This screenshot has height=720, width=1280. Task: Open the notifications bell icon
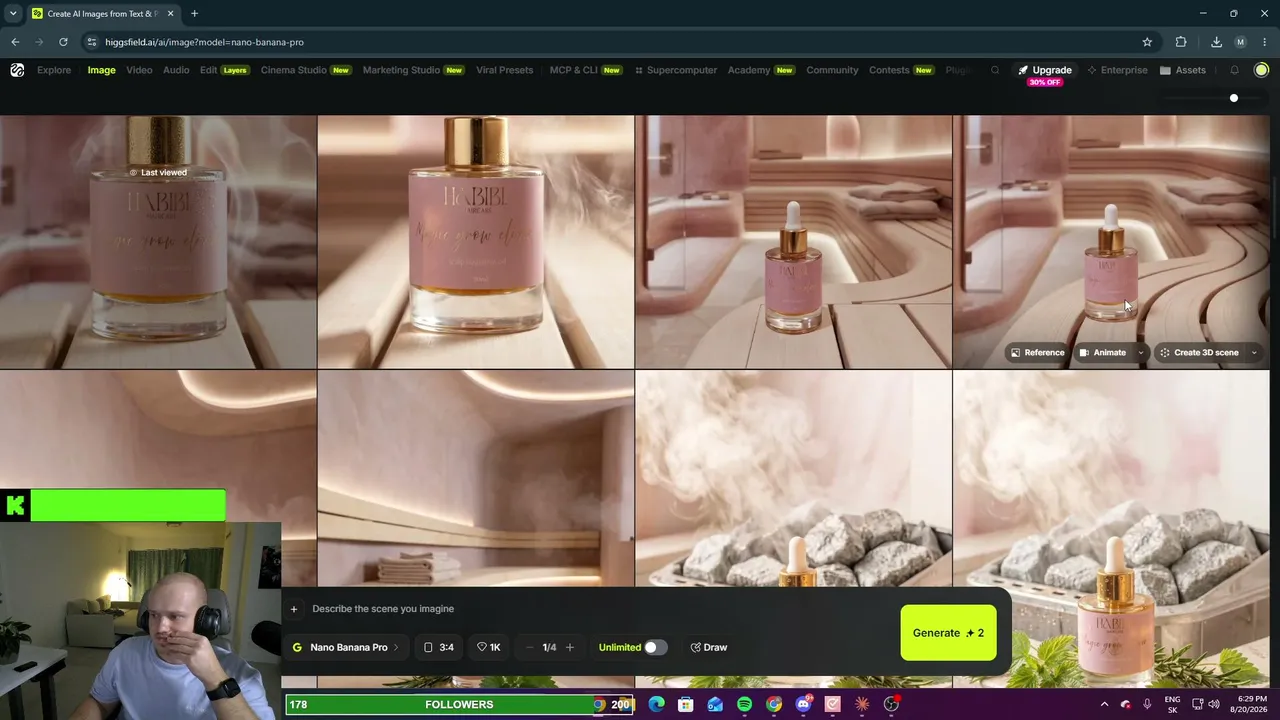click(1234, 70)
